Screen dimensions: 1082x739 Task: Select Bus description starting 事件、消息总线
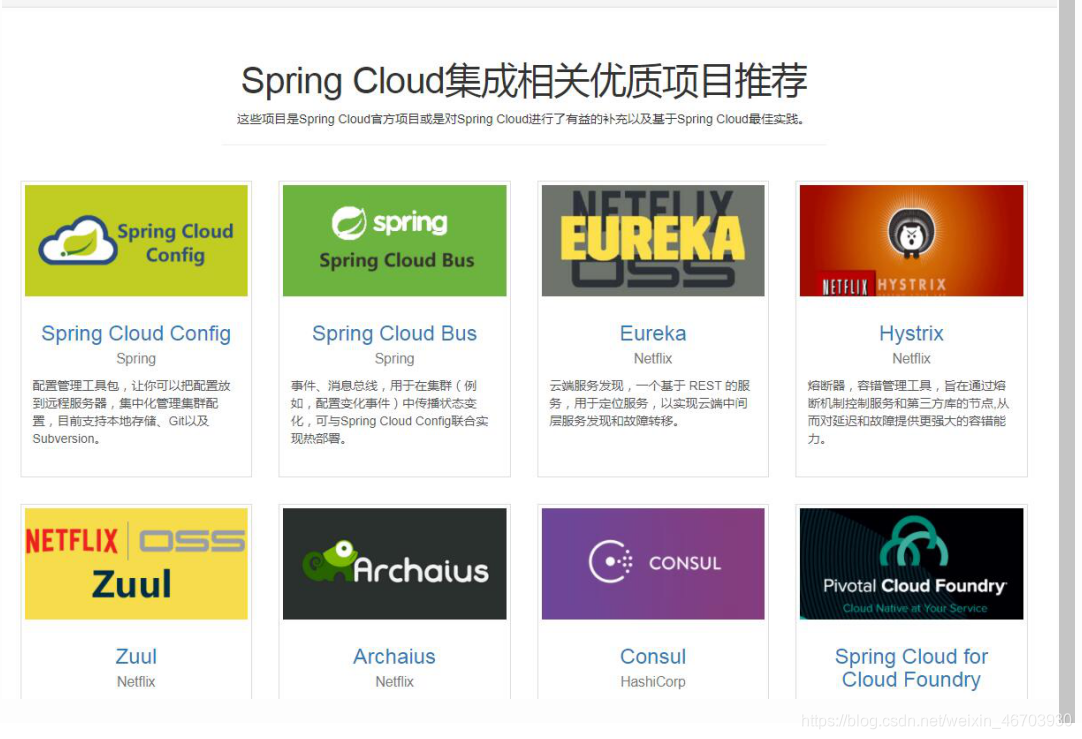(390, 412)
